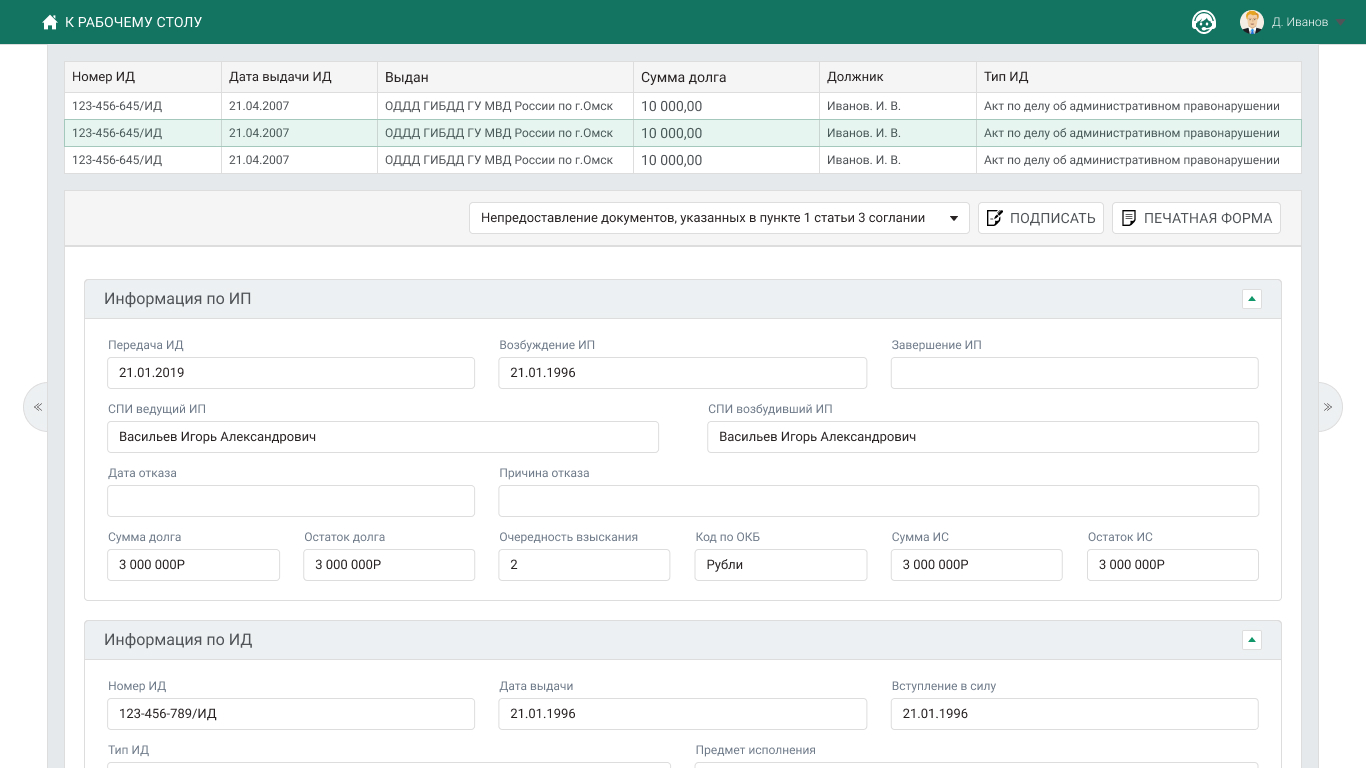Image resolution: width=1366 pixels, height=768 pixels.
Task: Click the empty Причина отказа field
Action: click(x=879, y=501)
